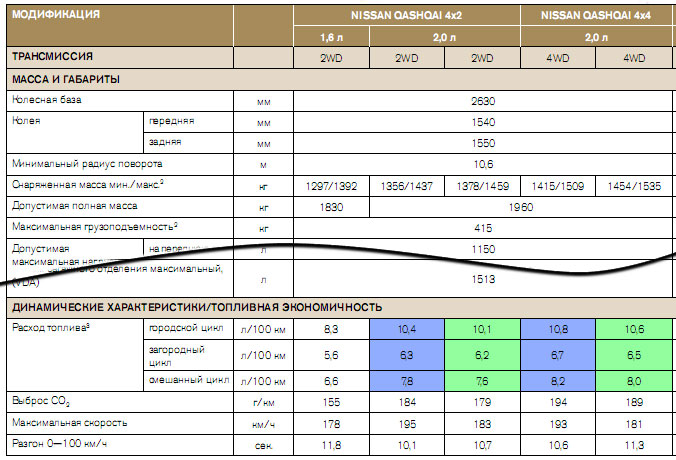Screen dimensions: 676x460
Task: Select the blue combined cycle cell 8,2
Action: click(x=558, y=381)
